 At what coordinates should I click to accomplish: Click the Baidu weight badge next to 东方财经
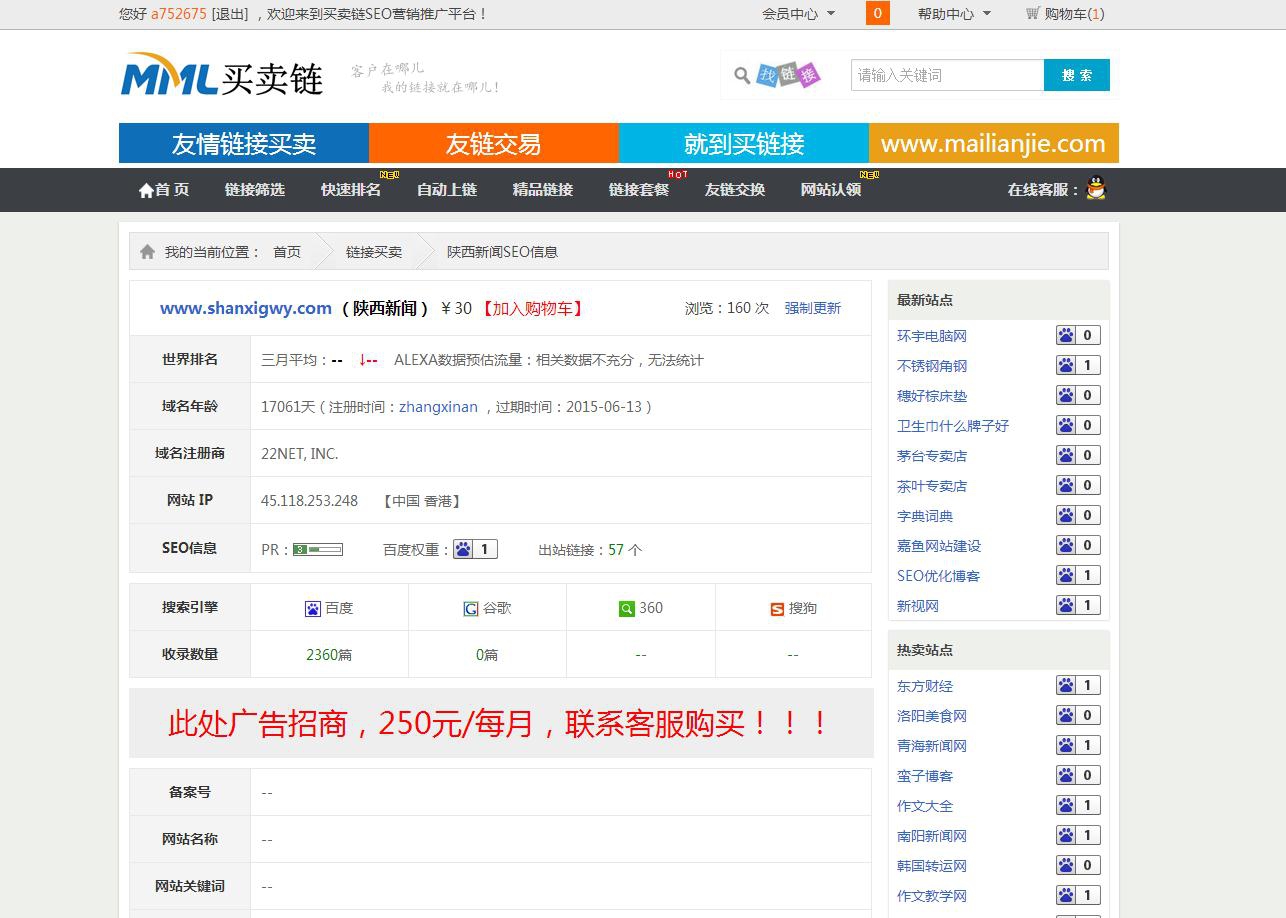coord(1078,685)
